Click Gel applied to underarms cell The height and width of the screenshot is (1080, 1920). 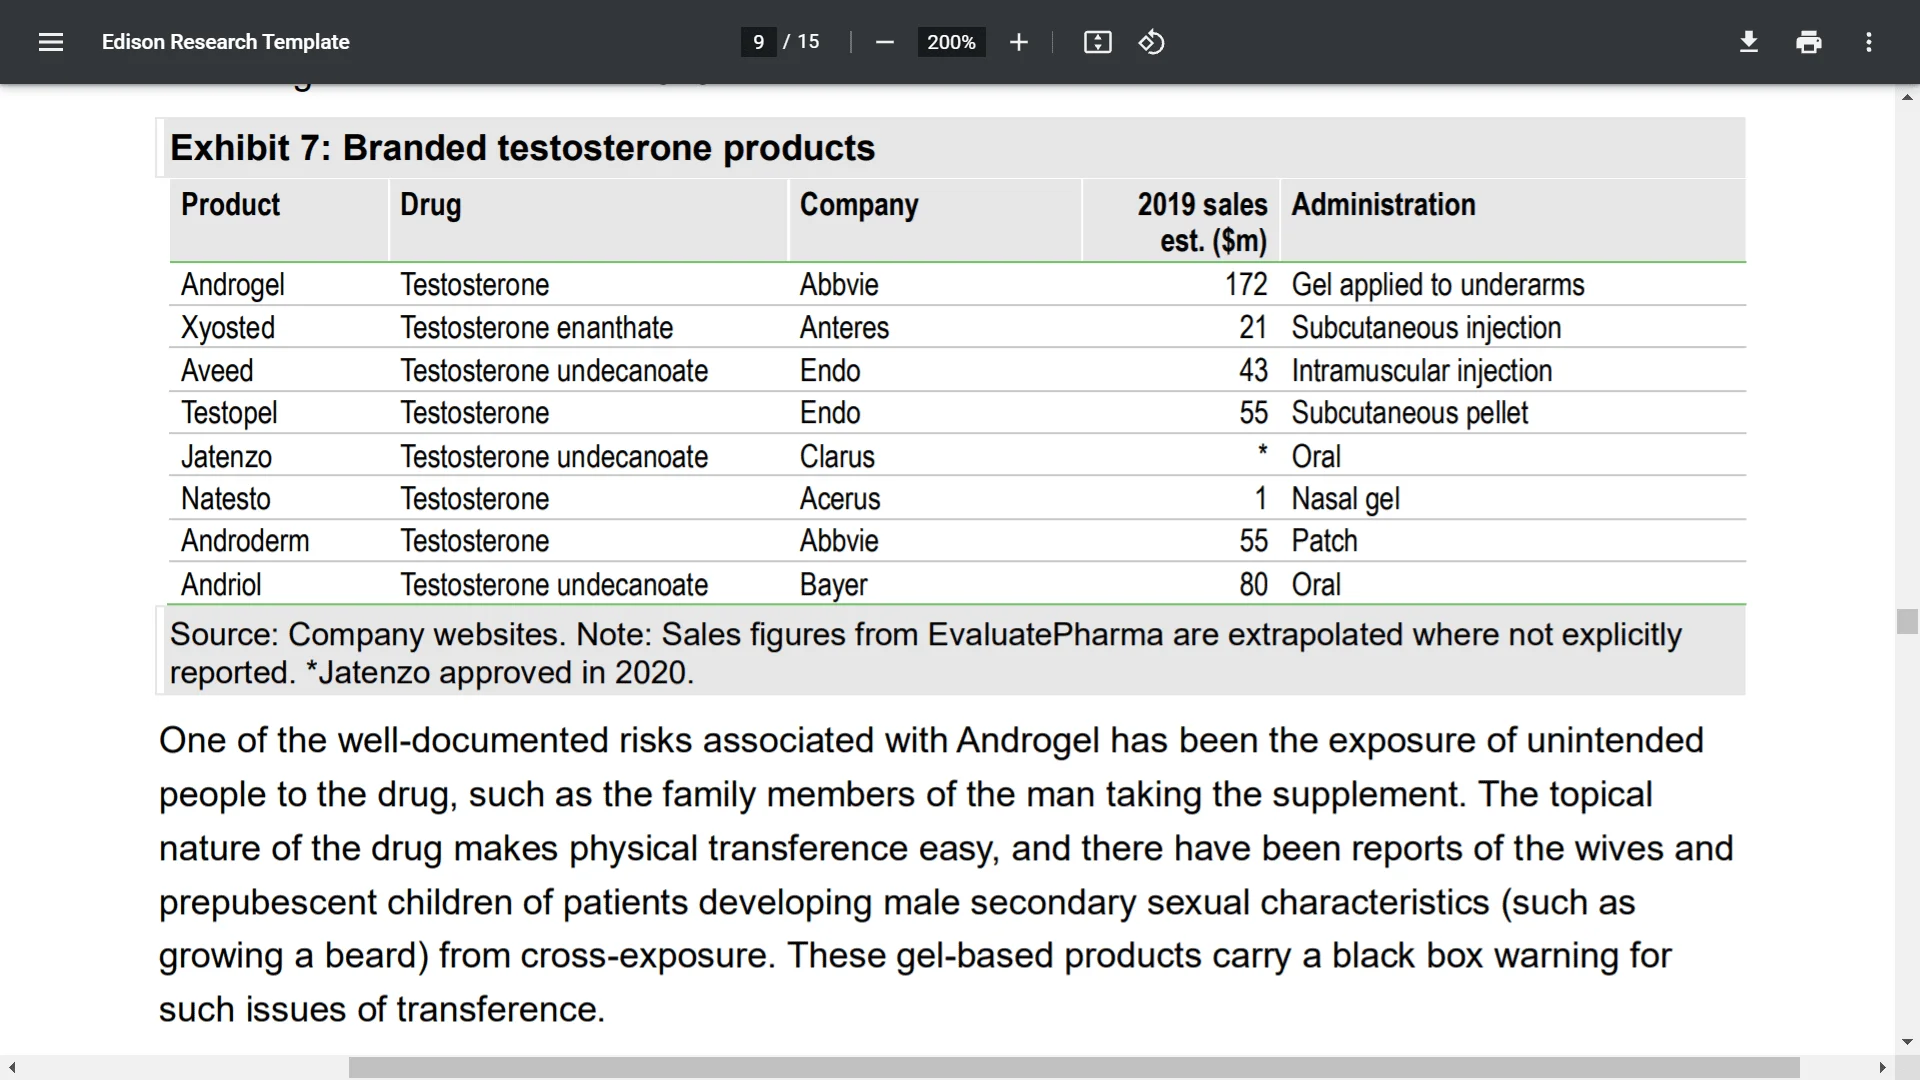coord(1437,285)
